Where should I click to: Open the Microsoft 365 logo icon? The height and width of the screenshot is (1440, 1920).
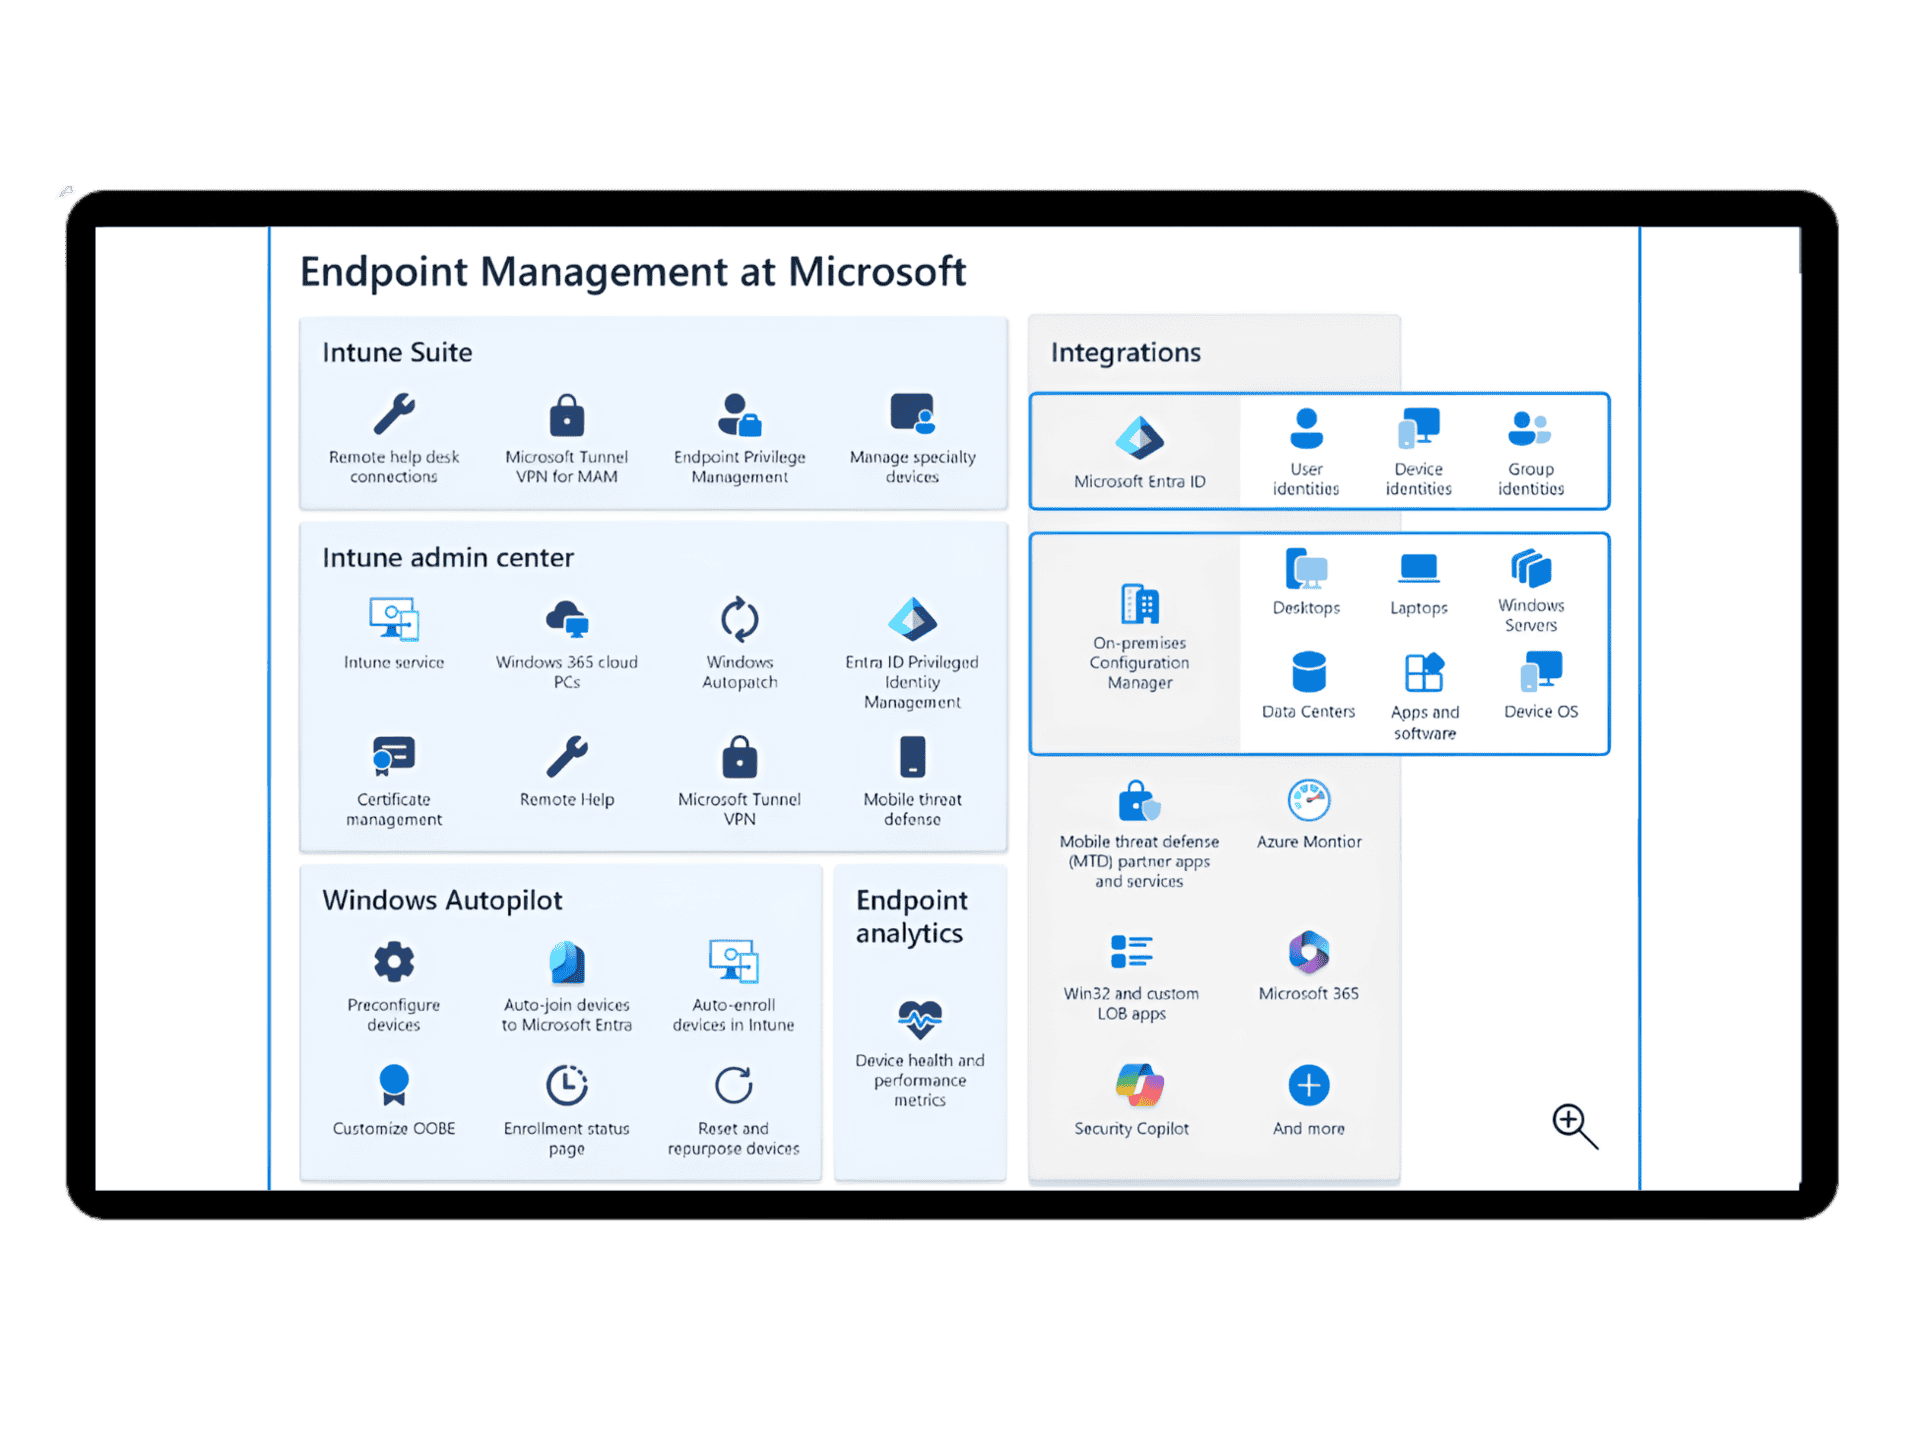(1309, 952)
